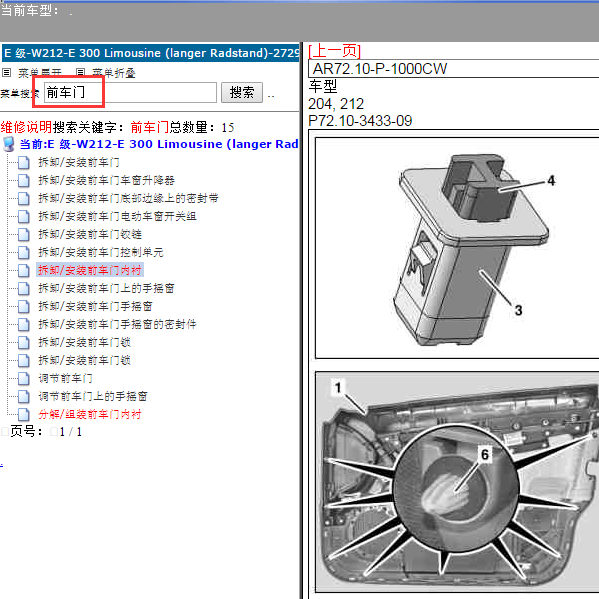Click the 204, 212 vehicle model text
599x599 pixels.
coord(336,104)
